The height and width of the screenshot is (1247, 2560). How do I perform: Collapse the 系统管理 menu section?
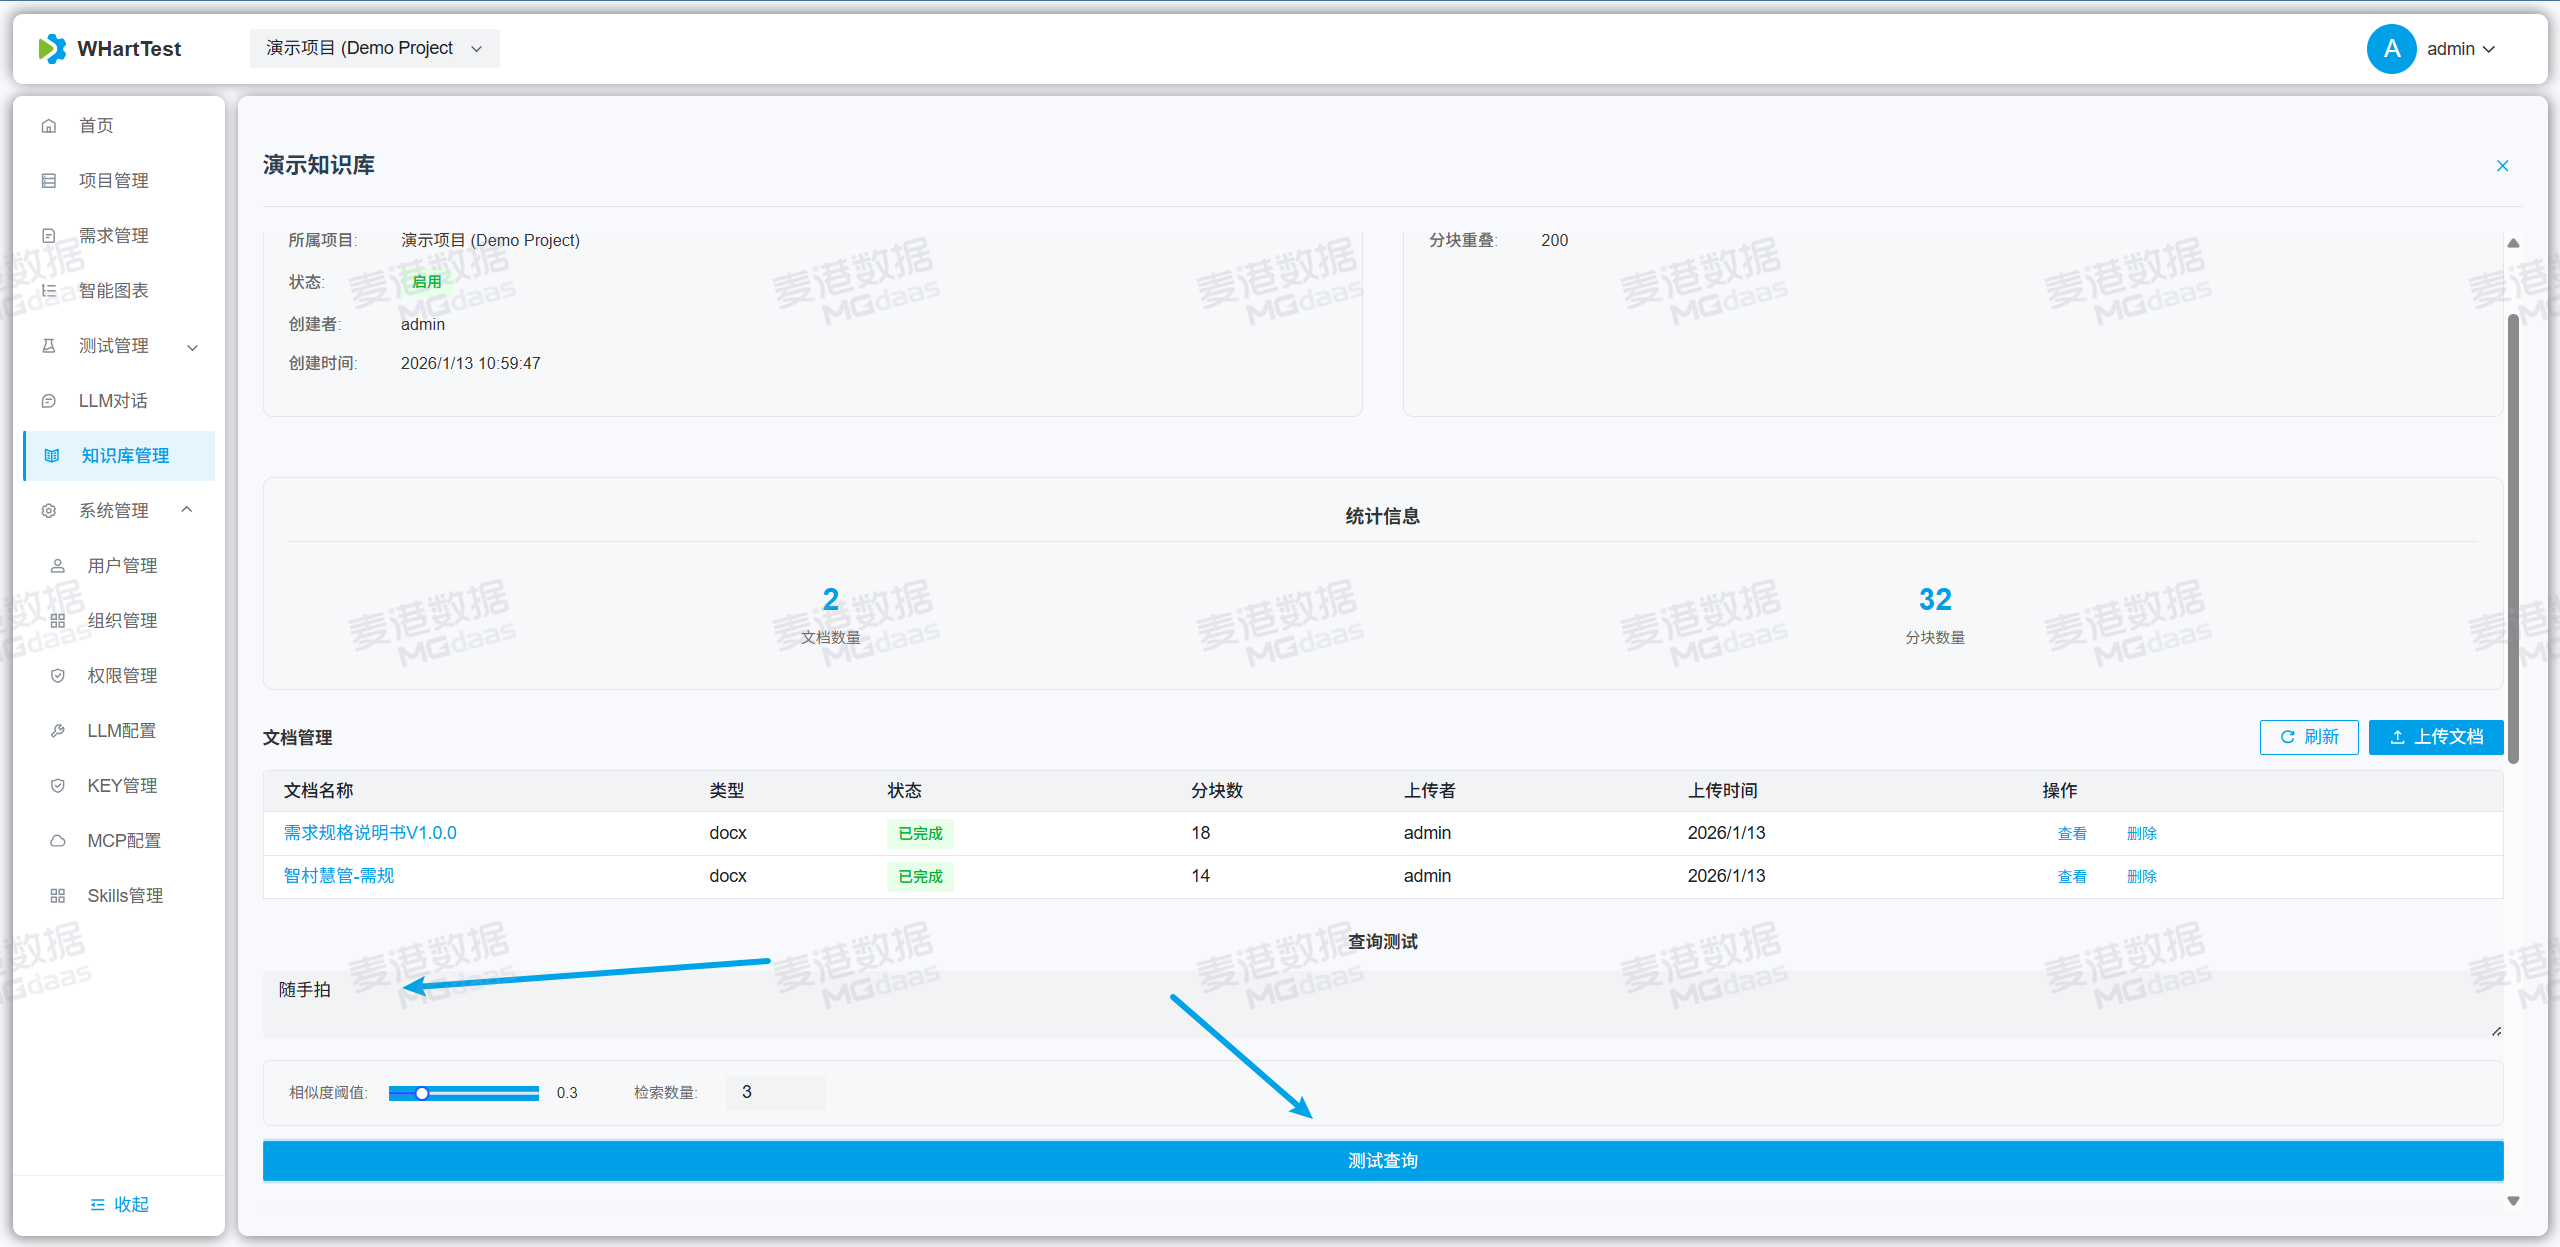pos(187,510)
